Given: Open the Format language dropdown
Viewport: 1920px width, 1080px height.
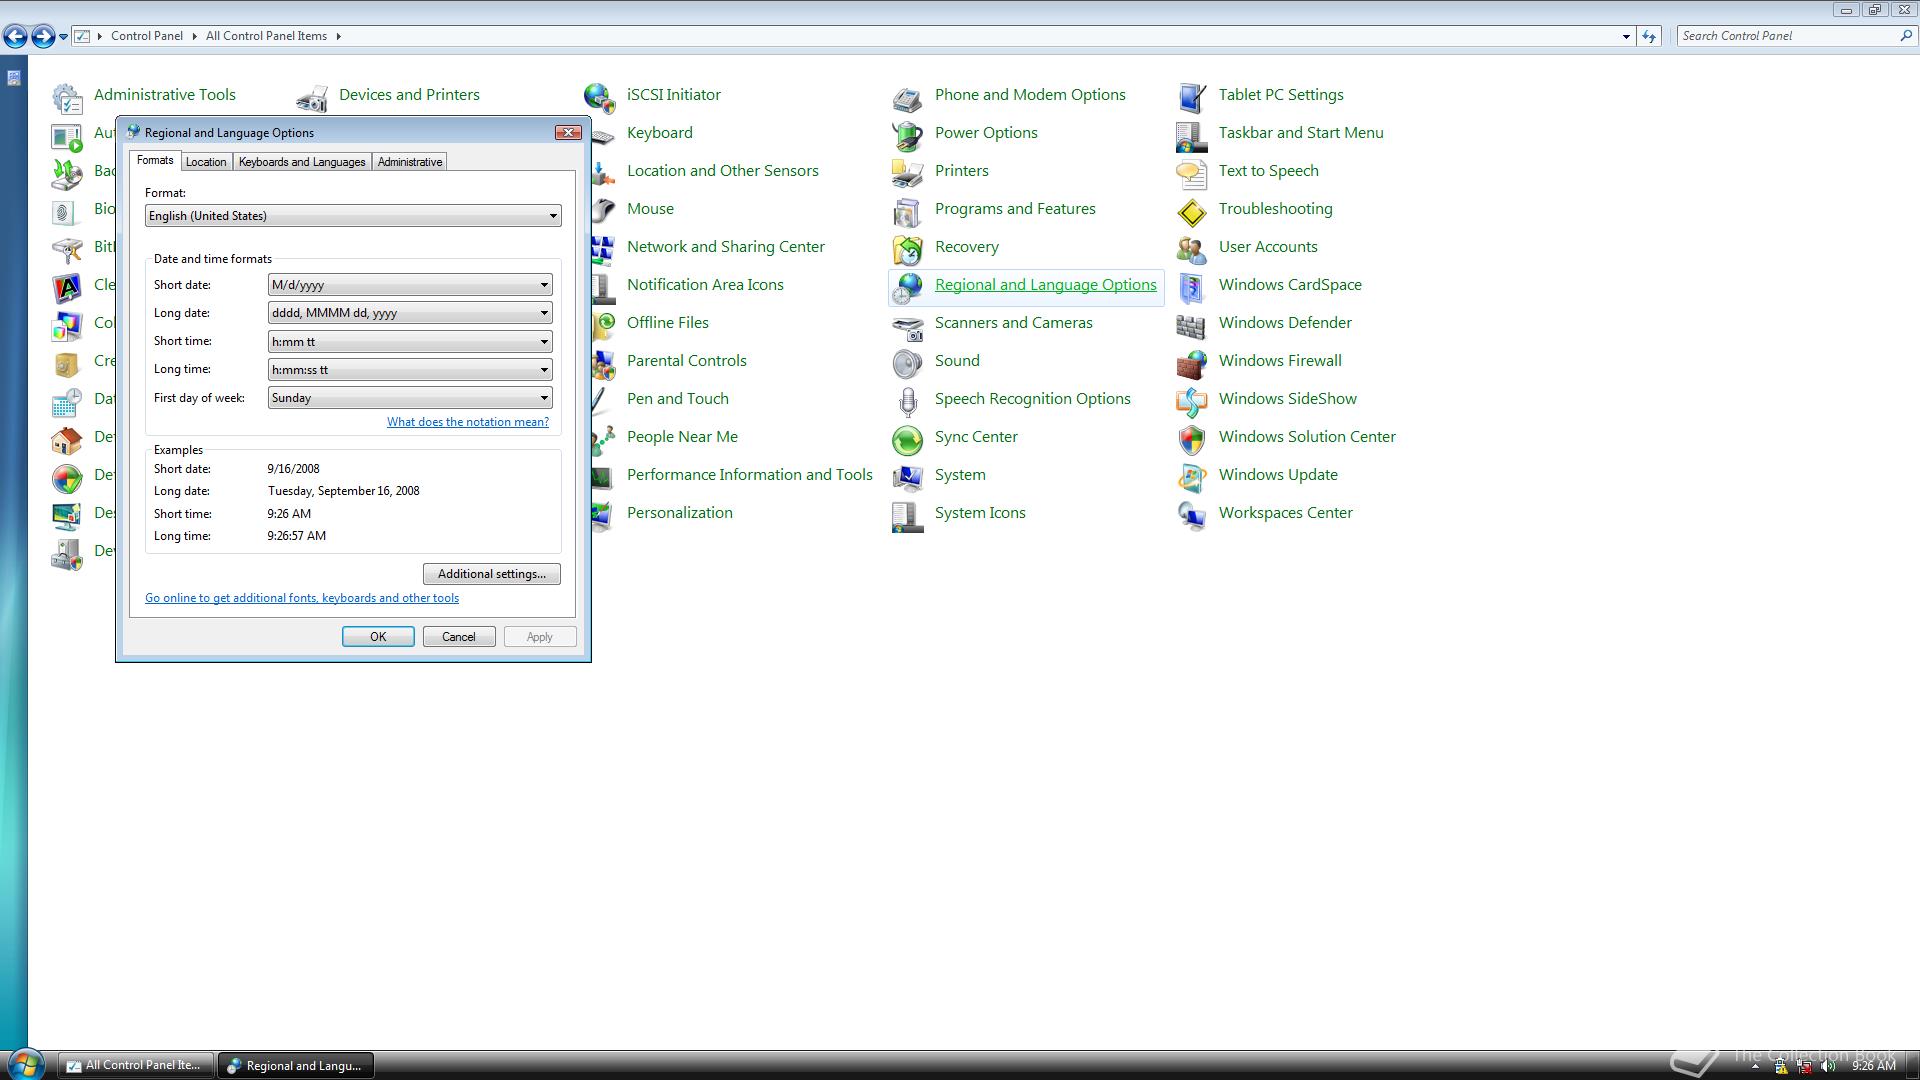Looking at the screenshot, I should point(353,216).
